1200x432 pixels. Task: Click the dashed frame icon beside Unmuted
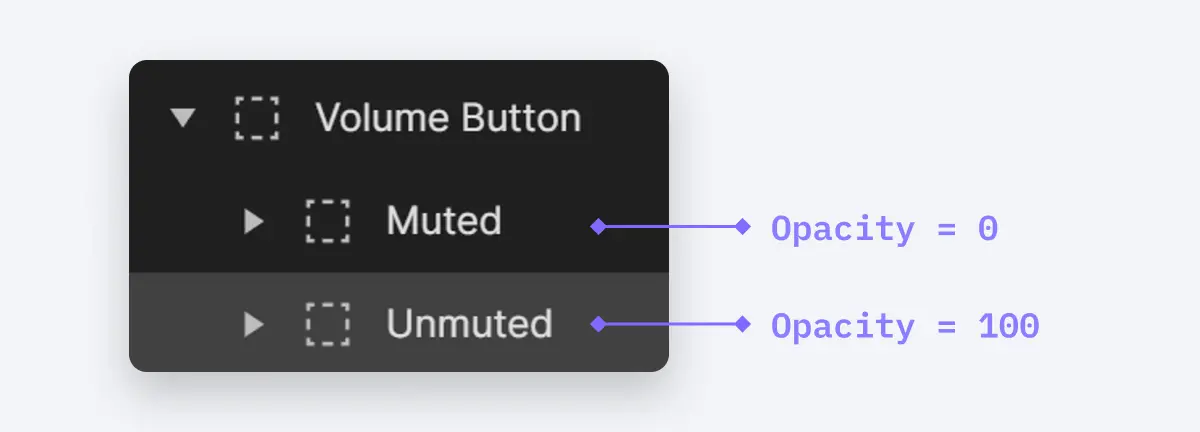pyautogui.click(x=327, y=323)
